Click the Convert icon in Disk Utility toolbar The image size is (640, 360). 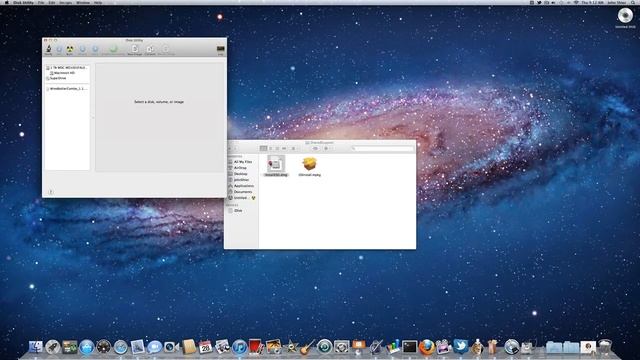click(x=150, y=50)
